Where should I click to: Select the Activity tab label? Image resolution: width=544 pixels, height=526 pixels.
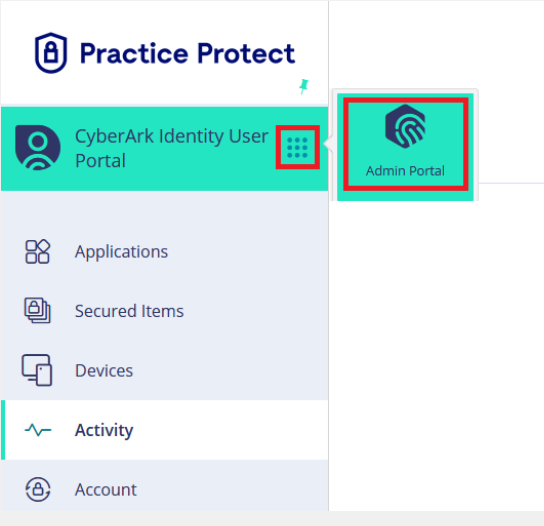coord(104,430)
